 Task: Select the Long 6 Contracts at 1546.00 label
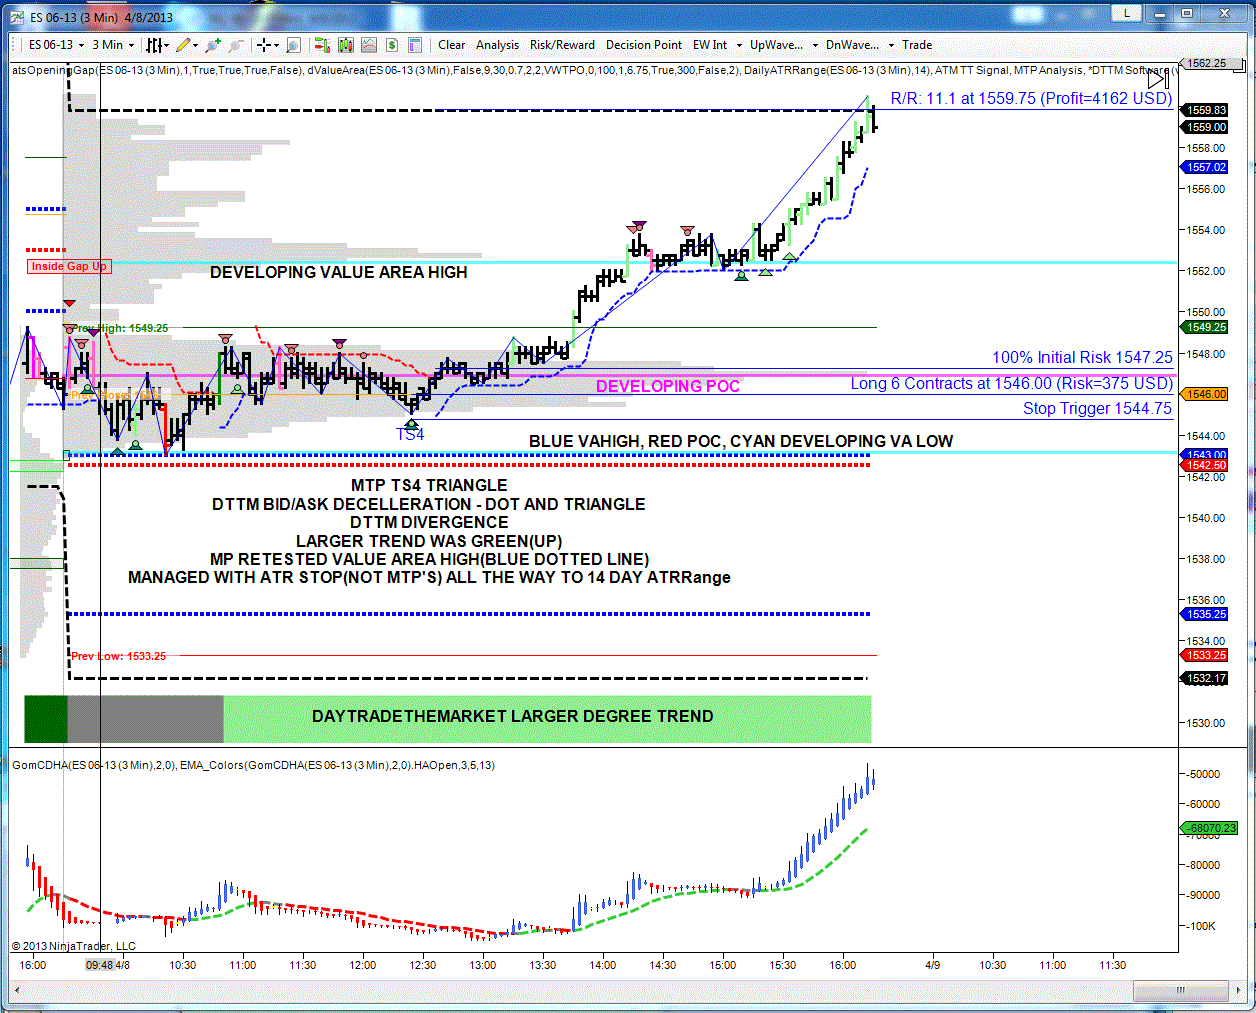pyautogui.click(x=1011, y=383)
